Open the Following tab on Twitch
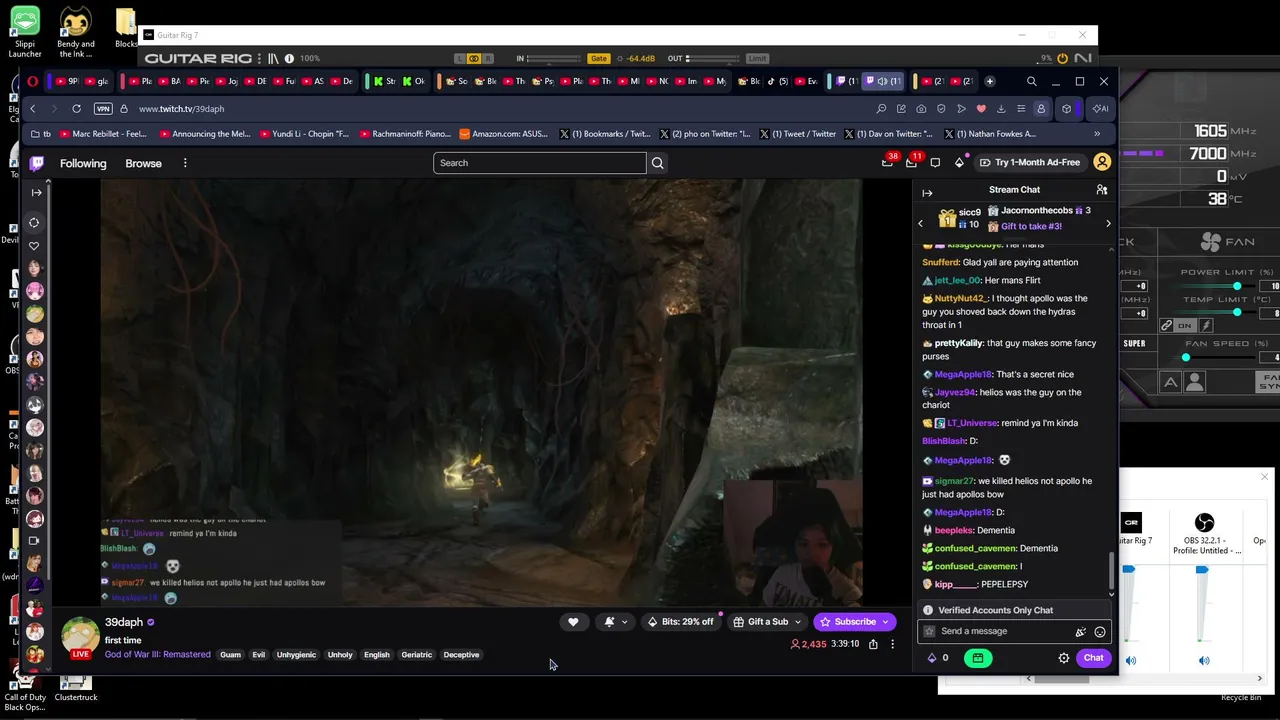This screenshot has width=1280, height=720. pos(83,163)
